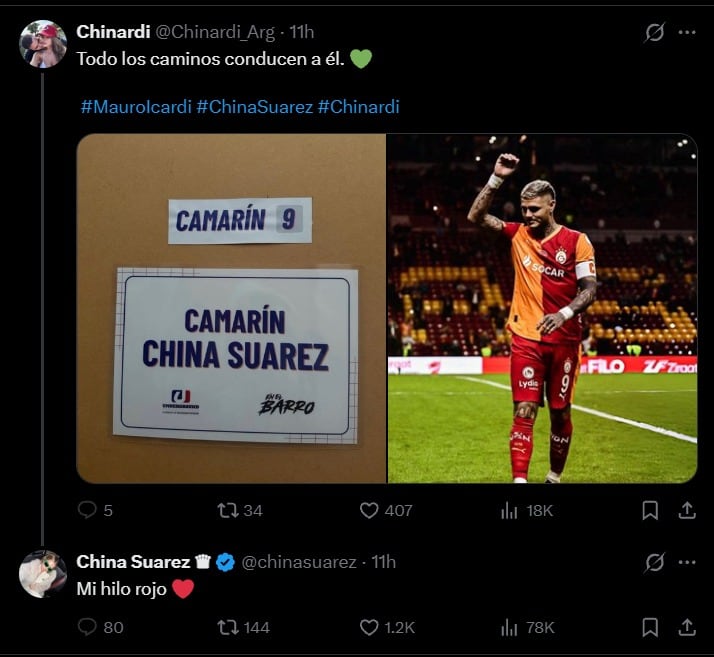Share Chinardi's tweet via upload icon

coord(687,510)
